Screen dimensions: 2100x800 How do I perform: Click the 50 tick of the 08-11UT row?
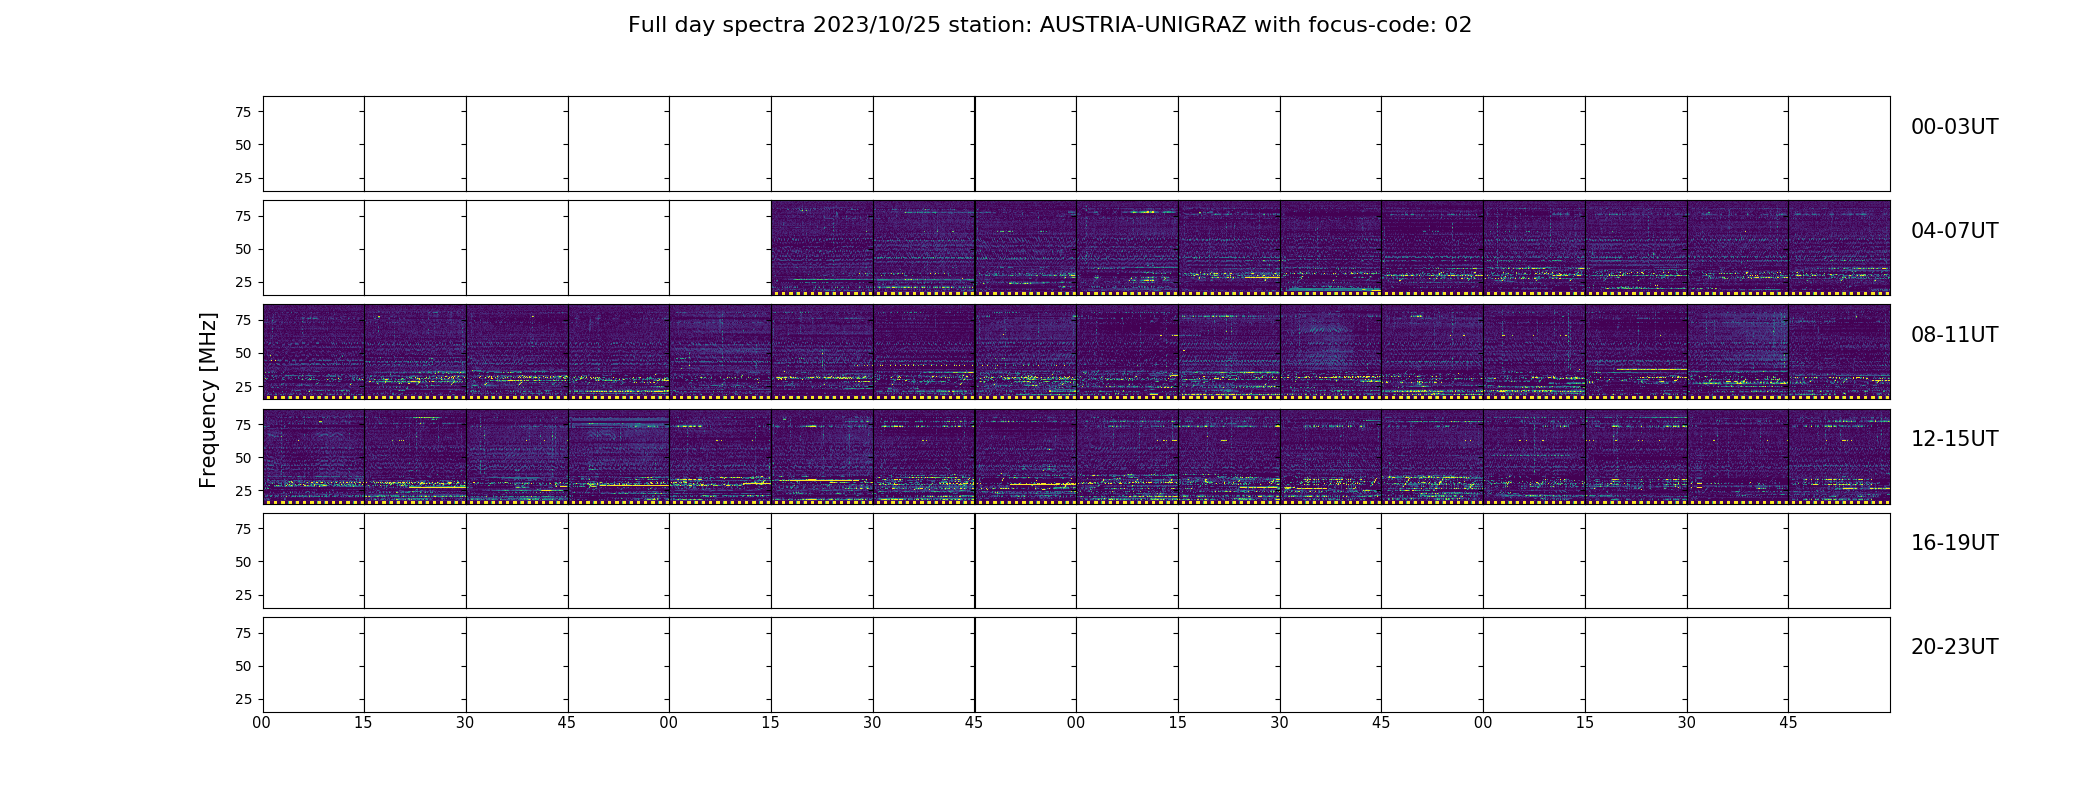pos(243,353)
